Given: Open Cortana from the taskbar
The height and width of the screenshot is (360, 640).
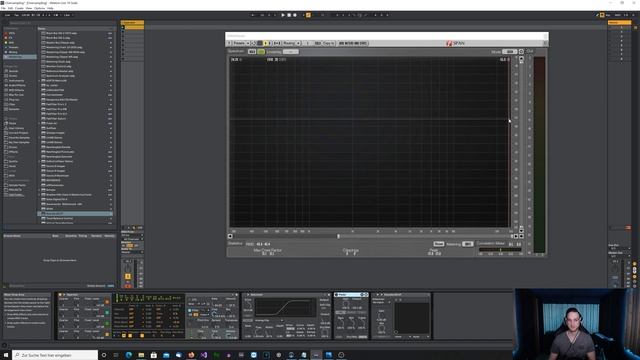Looking at the screenshot, I should (x=104, y=355).
